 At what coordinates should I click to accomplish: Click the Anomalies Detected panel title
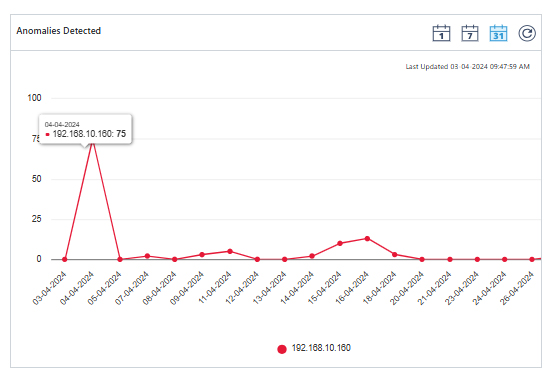pos(58,31)
